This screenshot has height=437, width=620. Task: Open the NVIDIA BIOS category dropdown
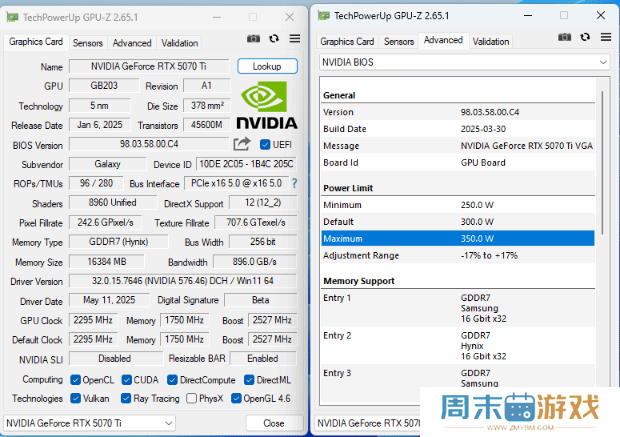point(463,62)
